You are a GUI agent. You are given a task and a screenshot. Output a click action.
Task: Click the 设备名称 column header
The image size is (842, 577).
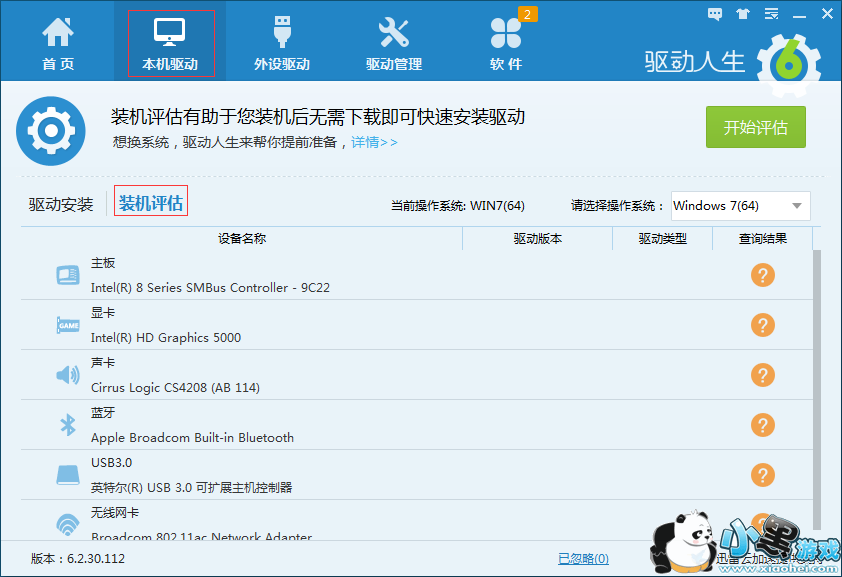242,238
